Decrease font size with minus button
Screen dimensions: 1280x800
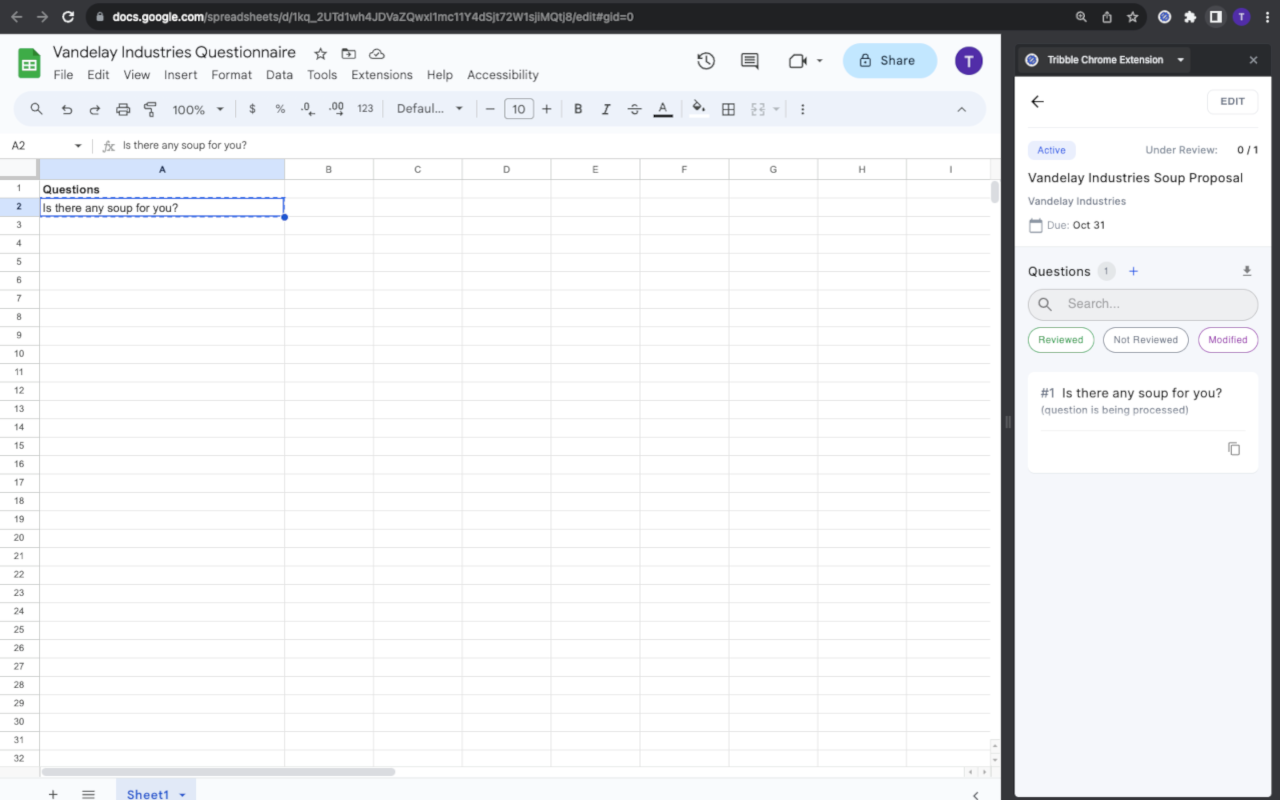pyautogui.click(x=490, y=109)
